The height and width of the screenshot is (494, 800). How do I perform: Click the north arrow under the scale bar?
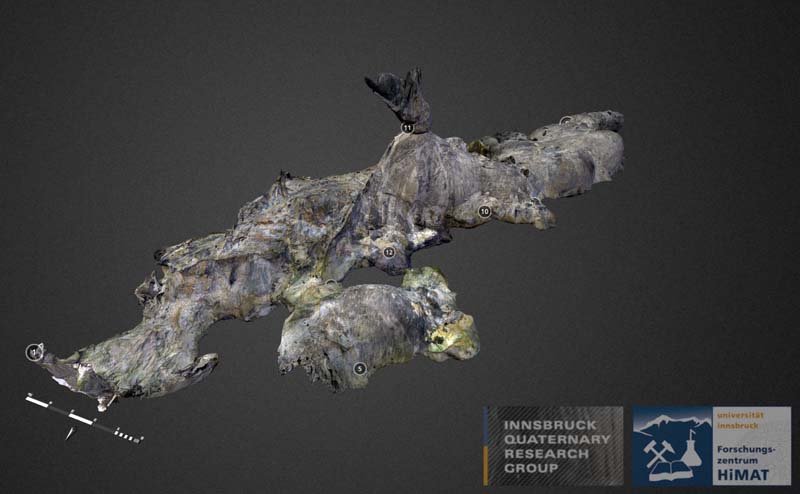click(69, 434)
